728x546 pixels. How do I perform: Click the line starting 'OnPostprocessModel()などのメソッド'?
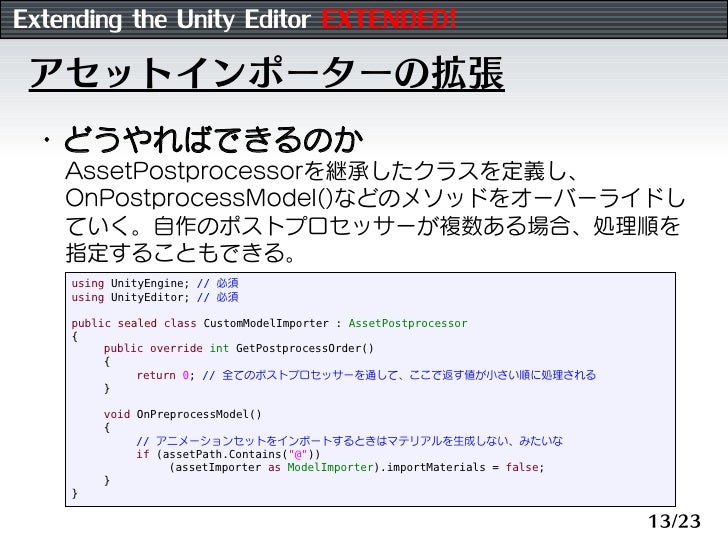click(x=375, y=198)
